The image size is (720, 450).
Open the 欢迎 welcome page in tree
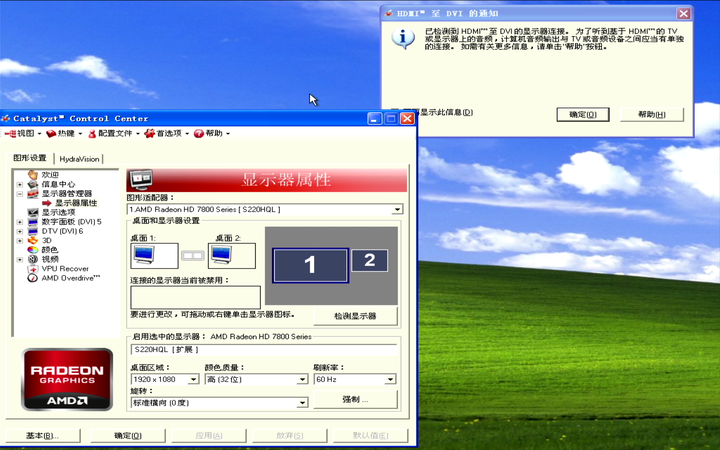[x=50, y=175]
